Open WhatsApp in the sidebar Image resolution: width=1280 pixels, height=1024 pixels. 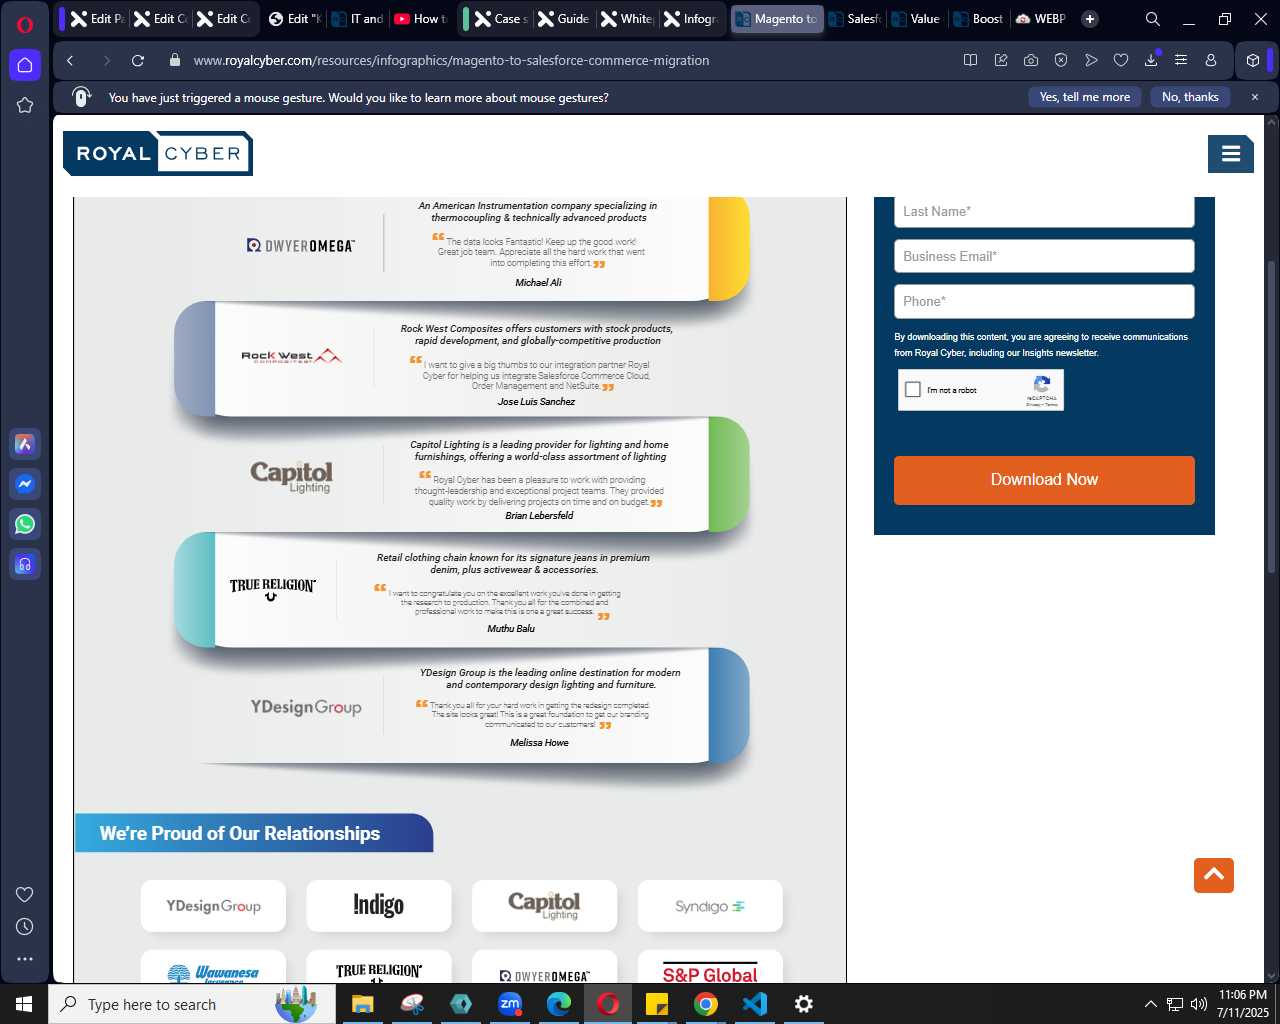coord(25,524)
